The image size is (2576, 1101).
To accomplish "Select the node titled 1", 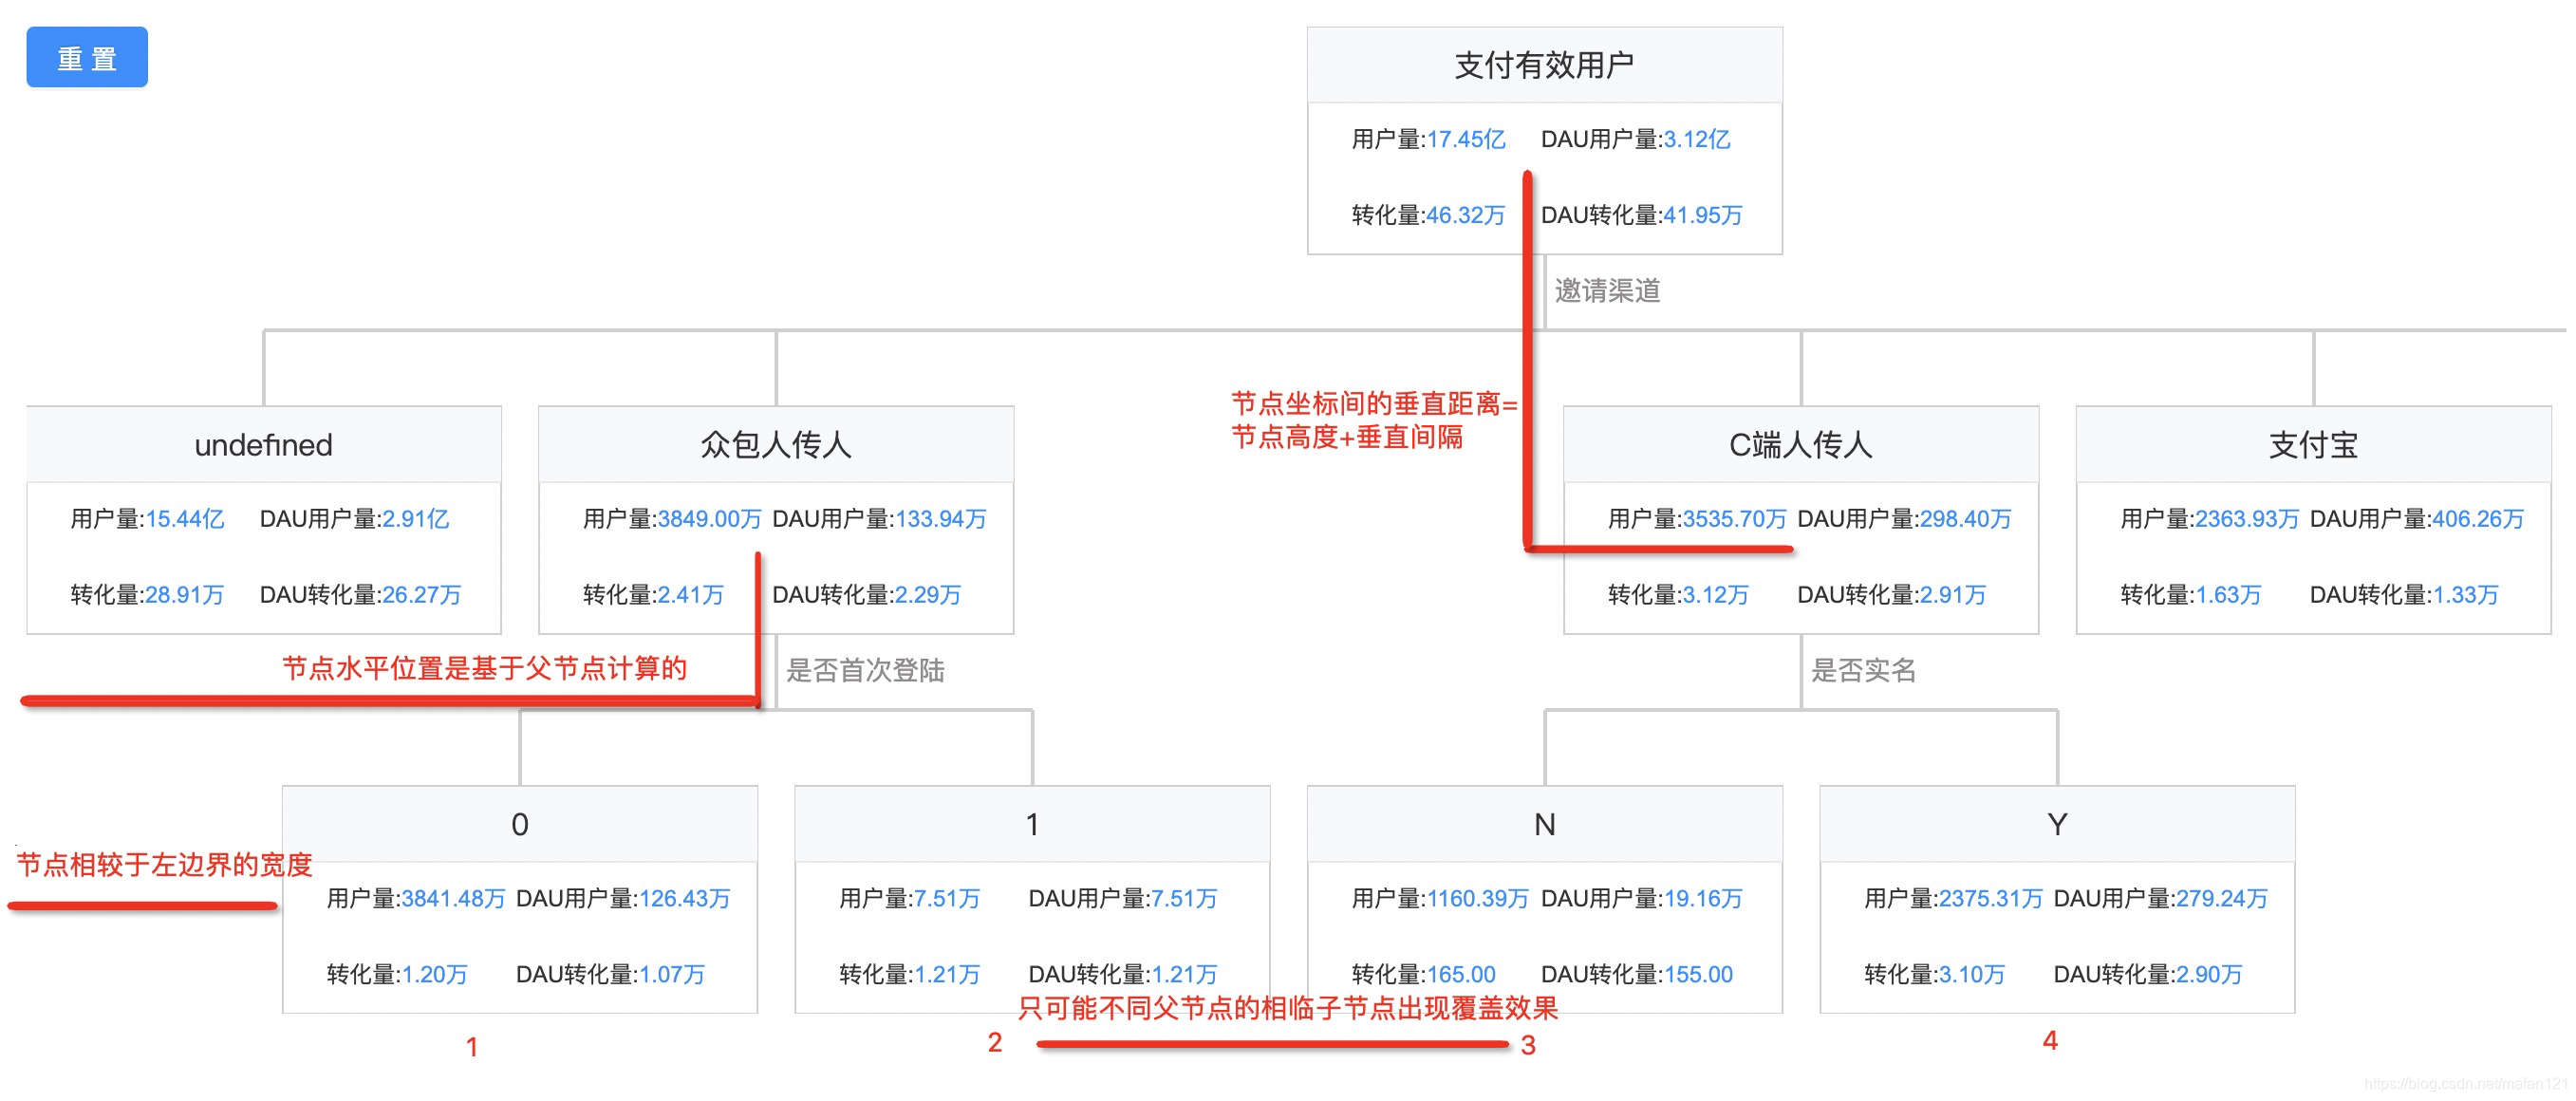I will click(x=1032, y=824).
